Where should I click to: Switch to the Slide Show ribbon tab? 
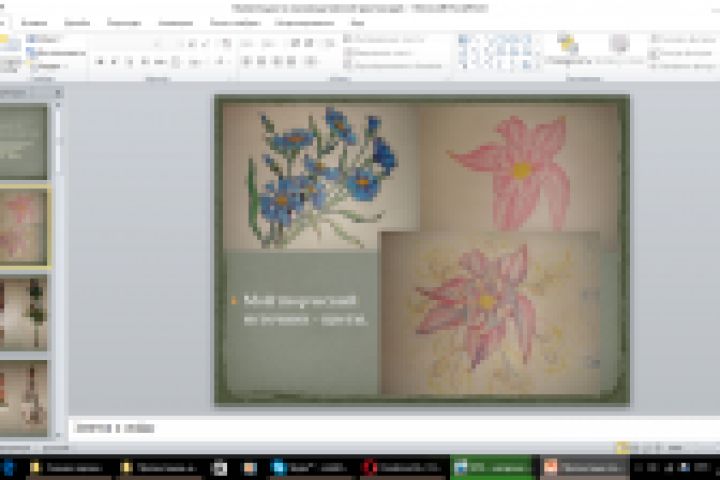235,23
